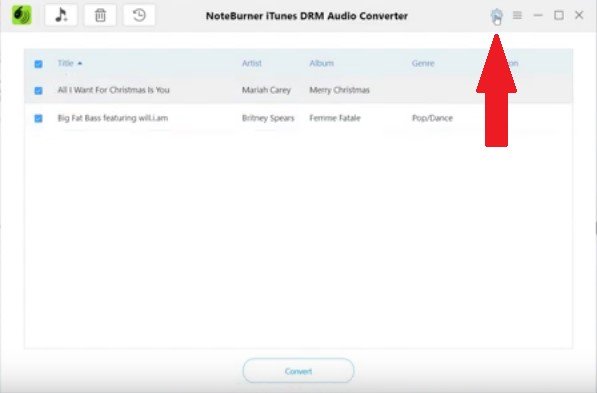Uncheck All I Want For Christmas Is You
The width and height of the screenshot is (597, 393).
click(x=38, y=90)
